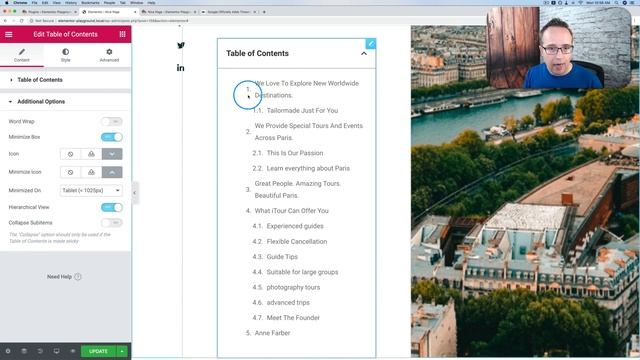The image size is (640, 360).
Task: Open the Minimized On dropdown
Action: tap(91, 191)
